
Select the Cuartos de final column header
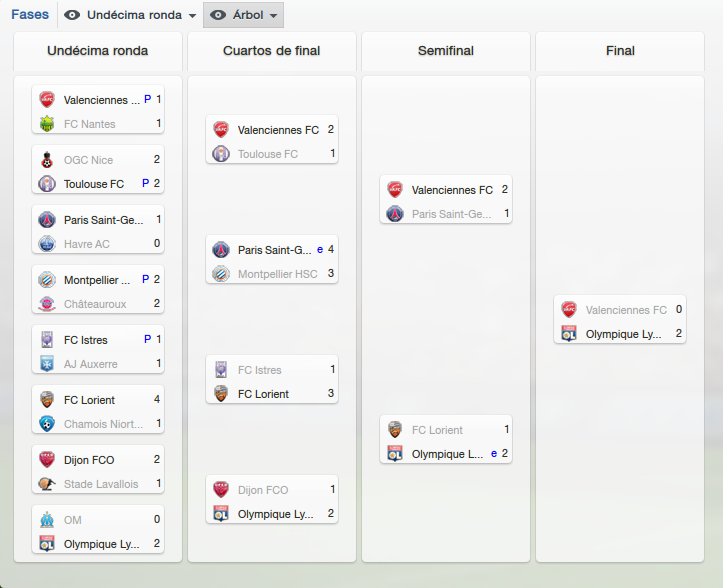coord(272,51)
